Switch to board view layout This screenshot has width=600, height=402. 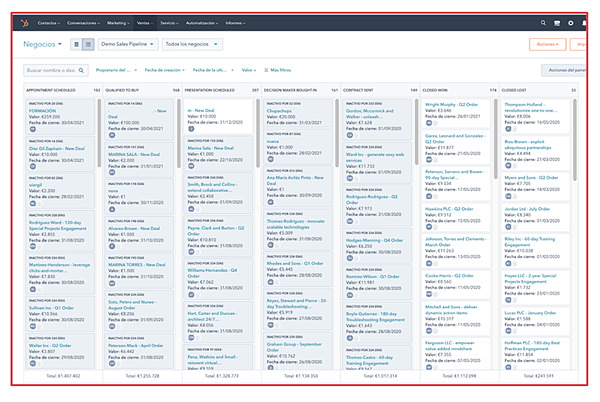click(89, 45)
